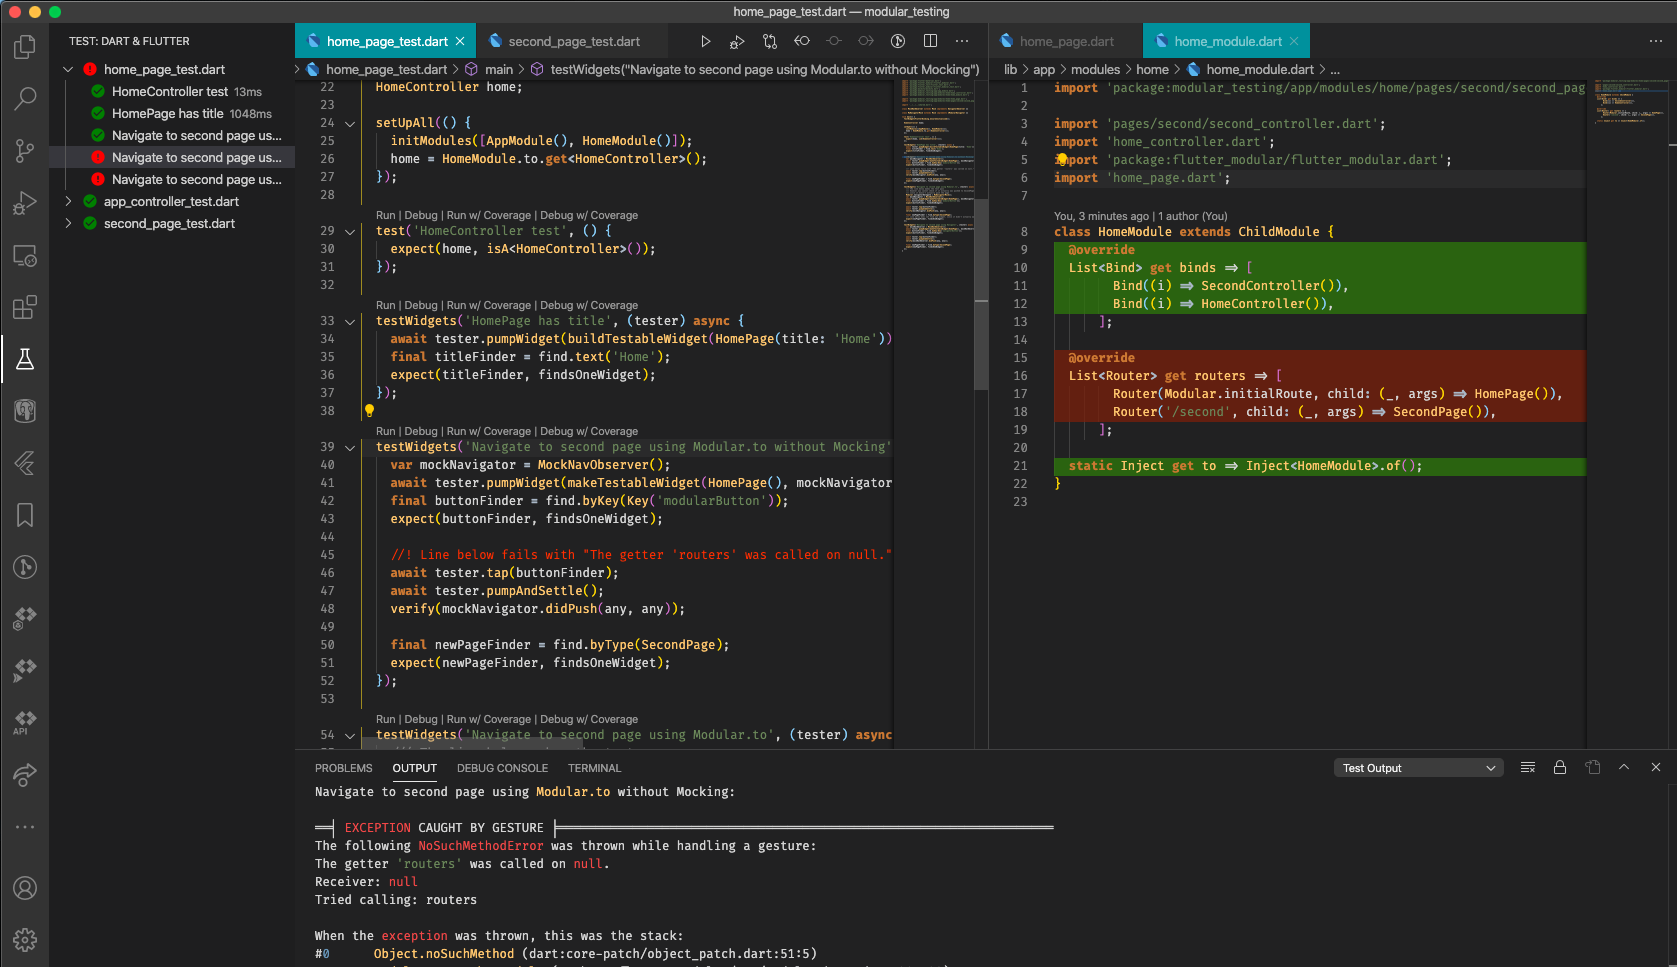The height and width of the screenshot is (967, 1677).
Task: Run the test file using the Run button icon
Action: (x=705, y=41)
